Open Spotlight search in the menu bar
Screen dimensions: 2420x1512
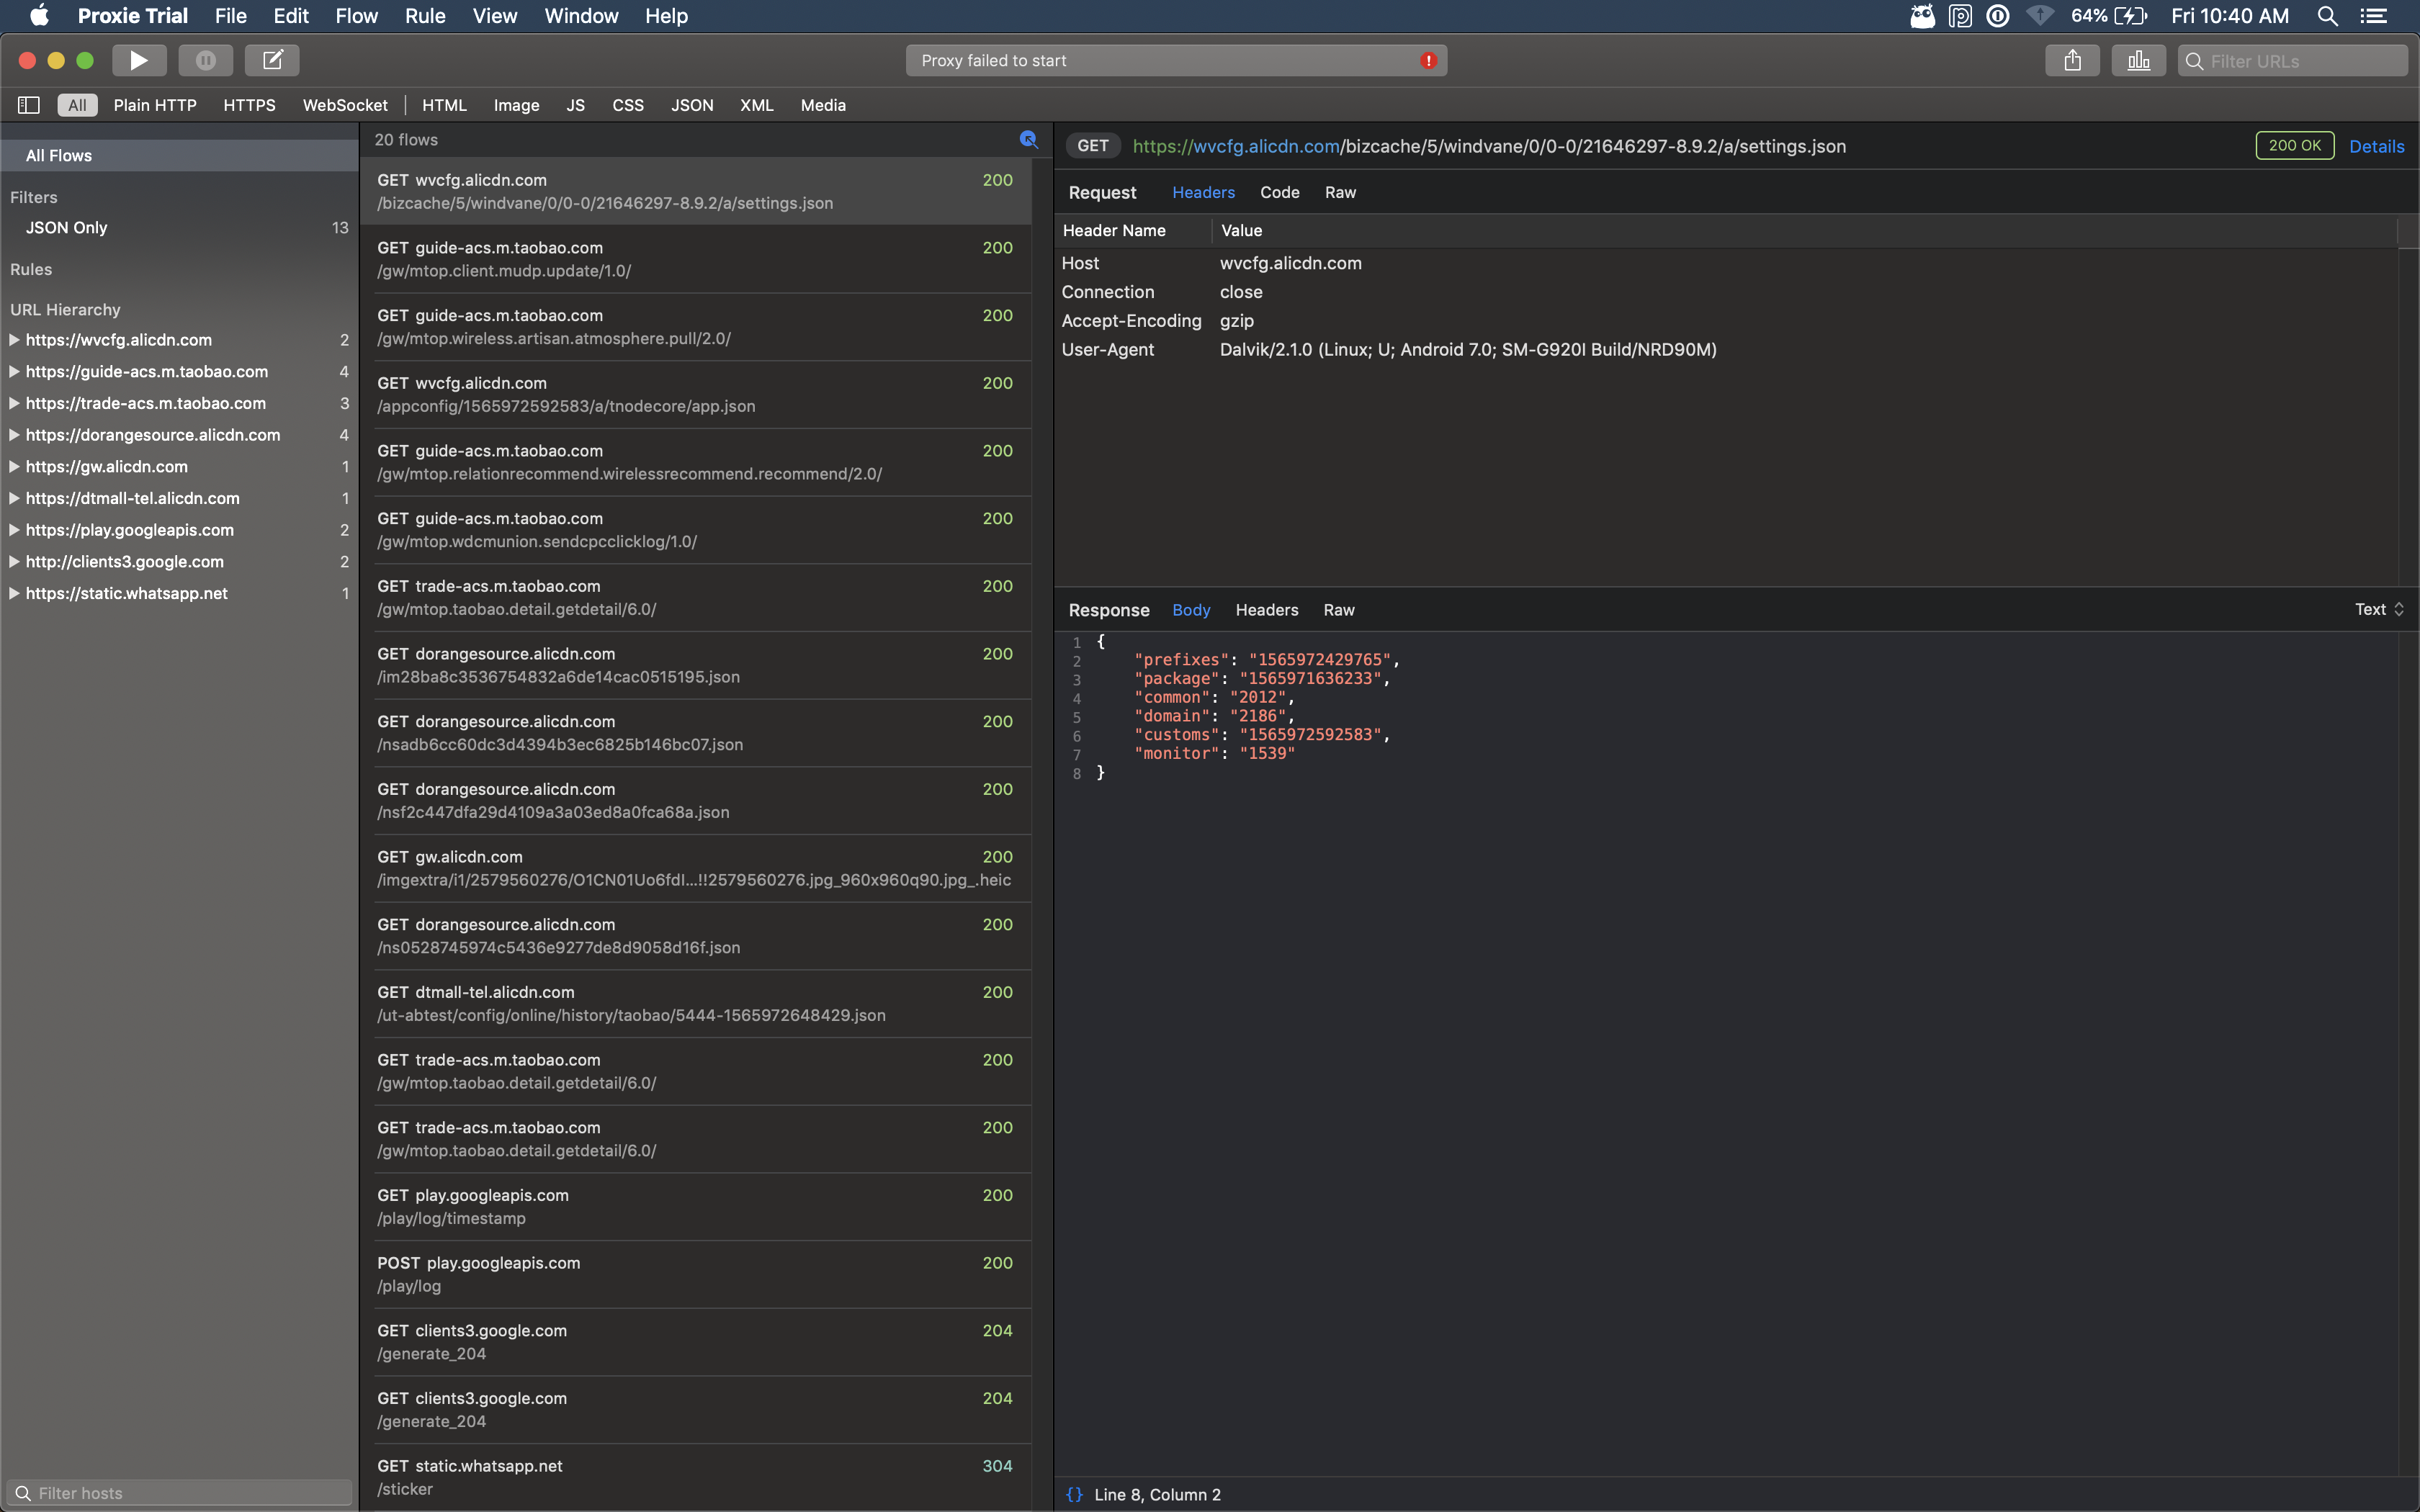tap(2327, 16)
